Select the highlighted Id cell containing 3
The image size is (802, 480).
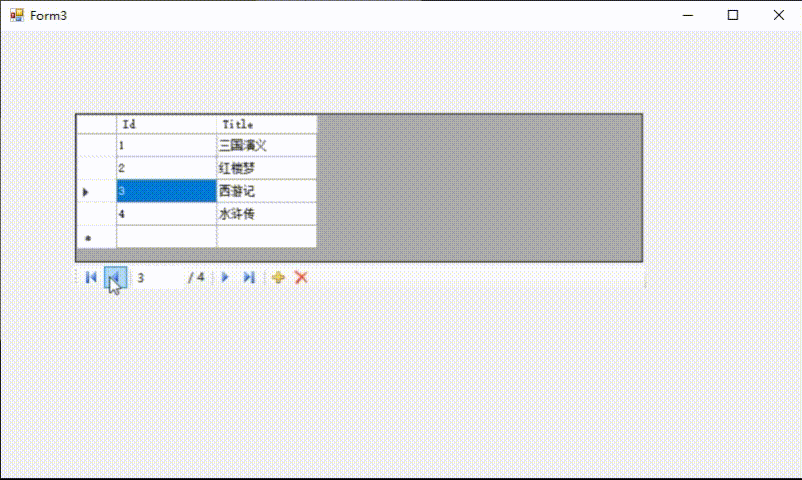pyautogui.click(x=167, y=191)
